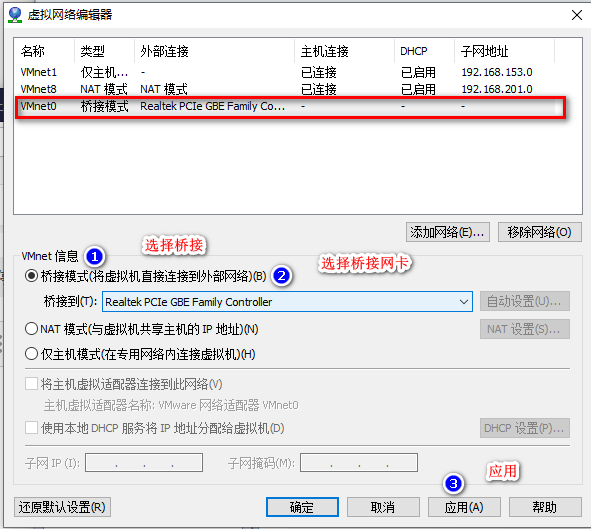The width and height of the screenshot is (591, 529).
Task: Click the 子网 IP input field
Action: tap(144, 462)
